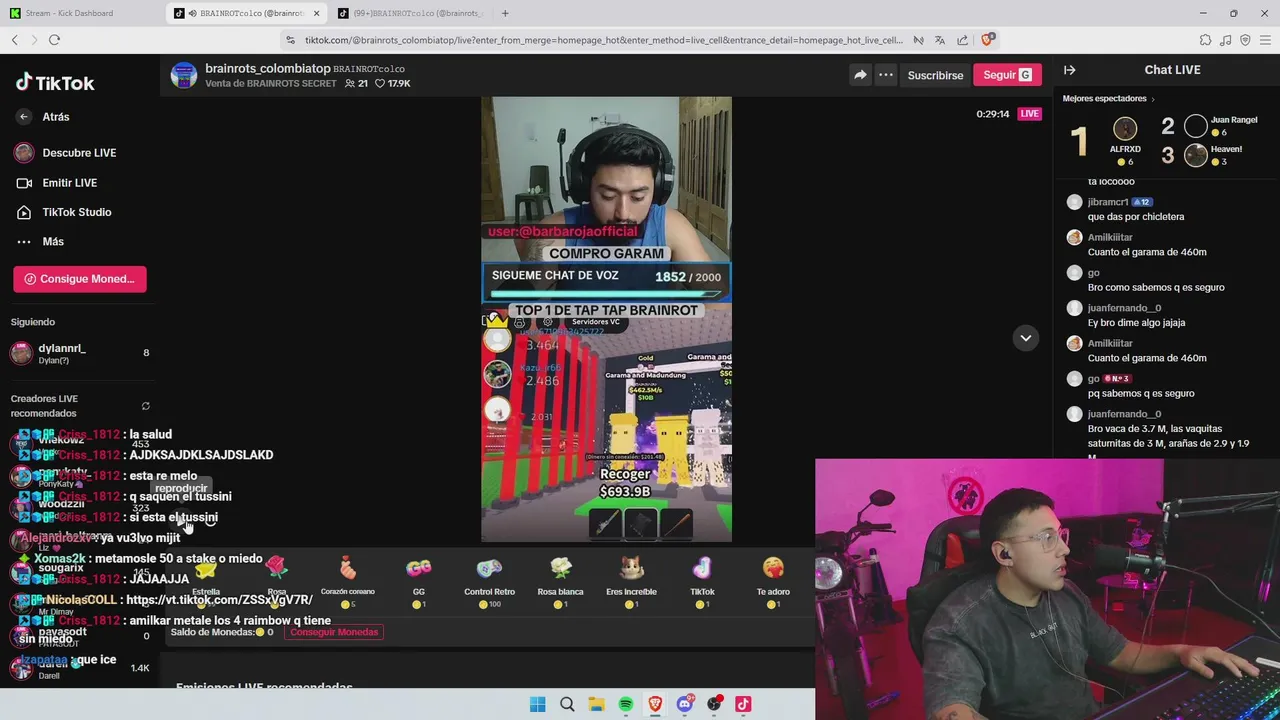This screenshot has width=1280, height=720.
Task: Send the GG gift
Action: [x=418, y=580]
